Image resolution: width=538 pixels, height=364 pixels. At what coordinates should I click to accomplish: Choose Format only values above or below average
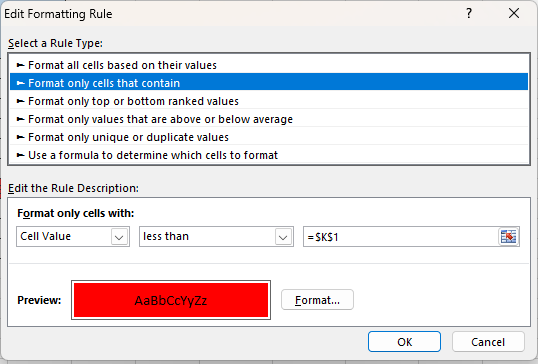[x=269, y=119]
